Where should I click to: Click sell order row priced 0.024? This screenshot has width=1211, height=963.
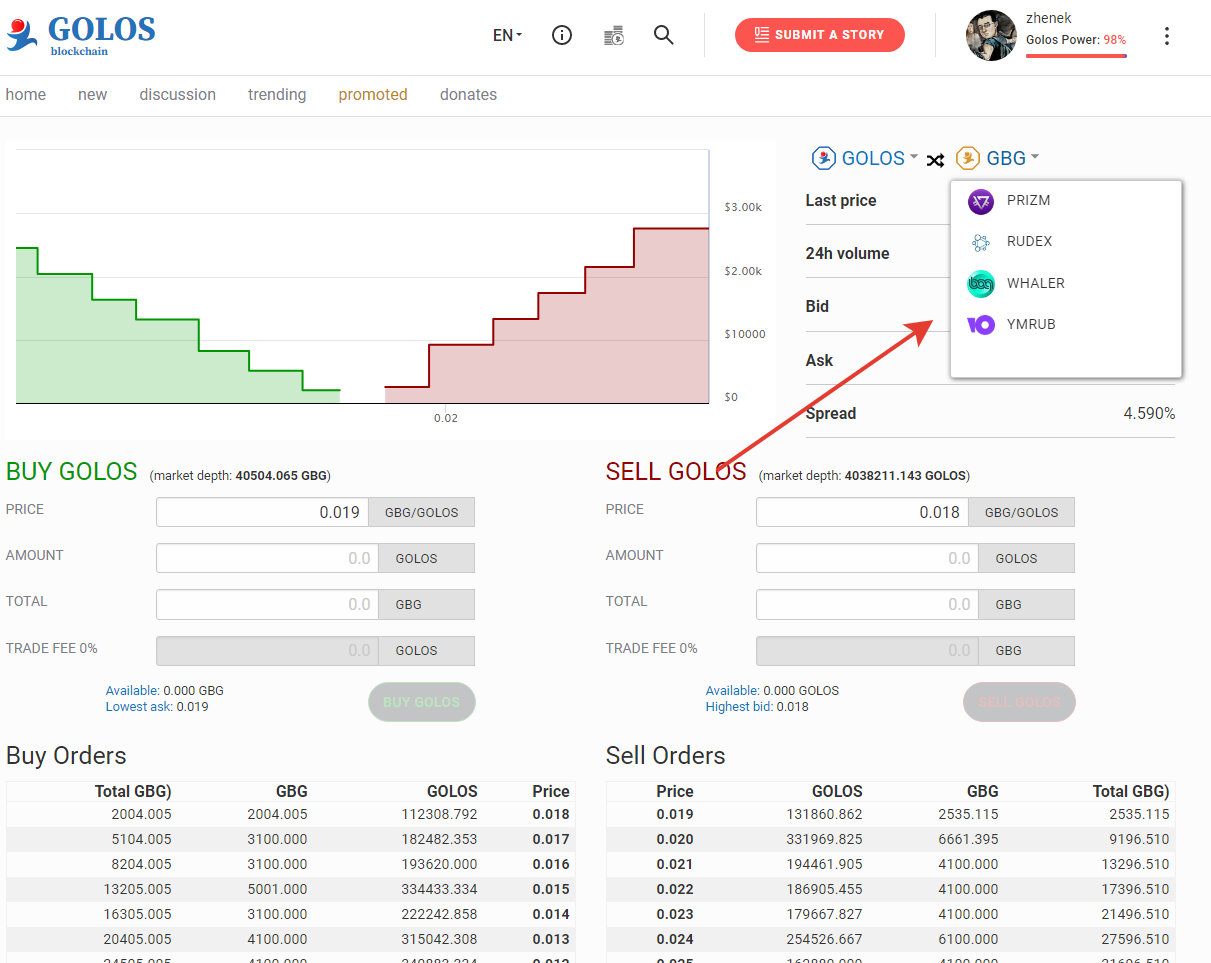pyautogui.click(x=890, y=939)
